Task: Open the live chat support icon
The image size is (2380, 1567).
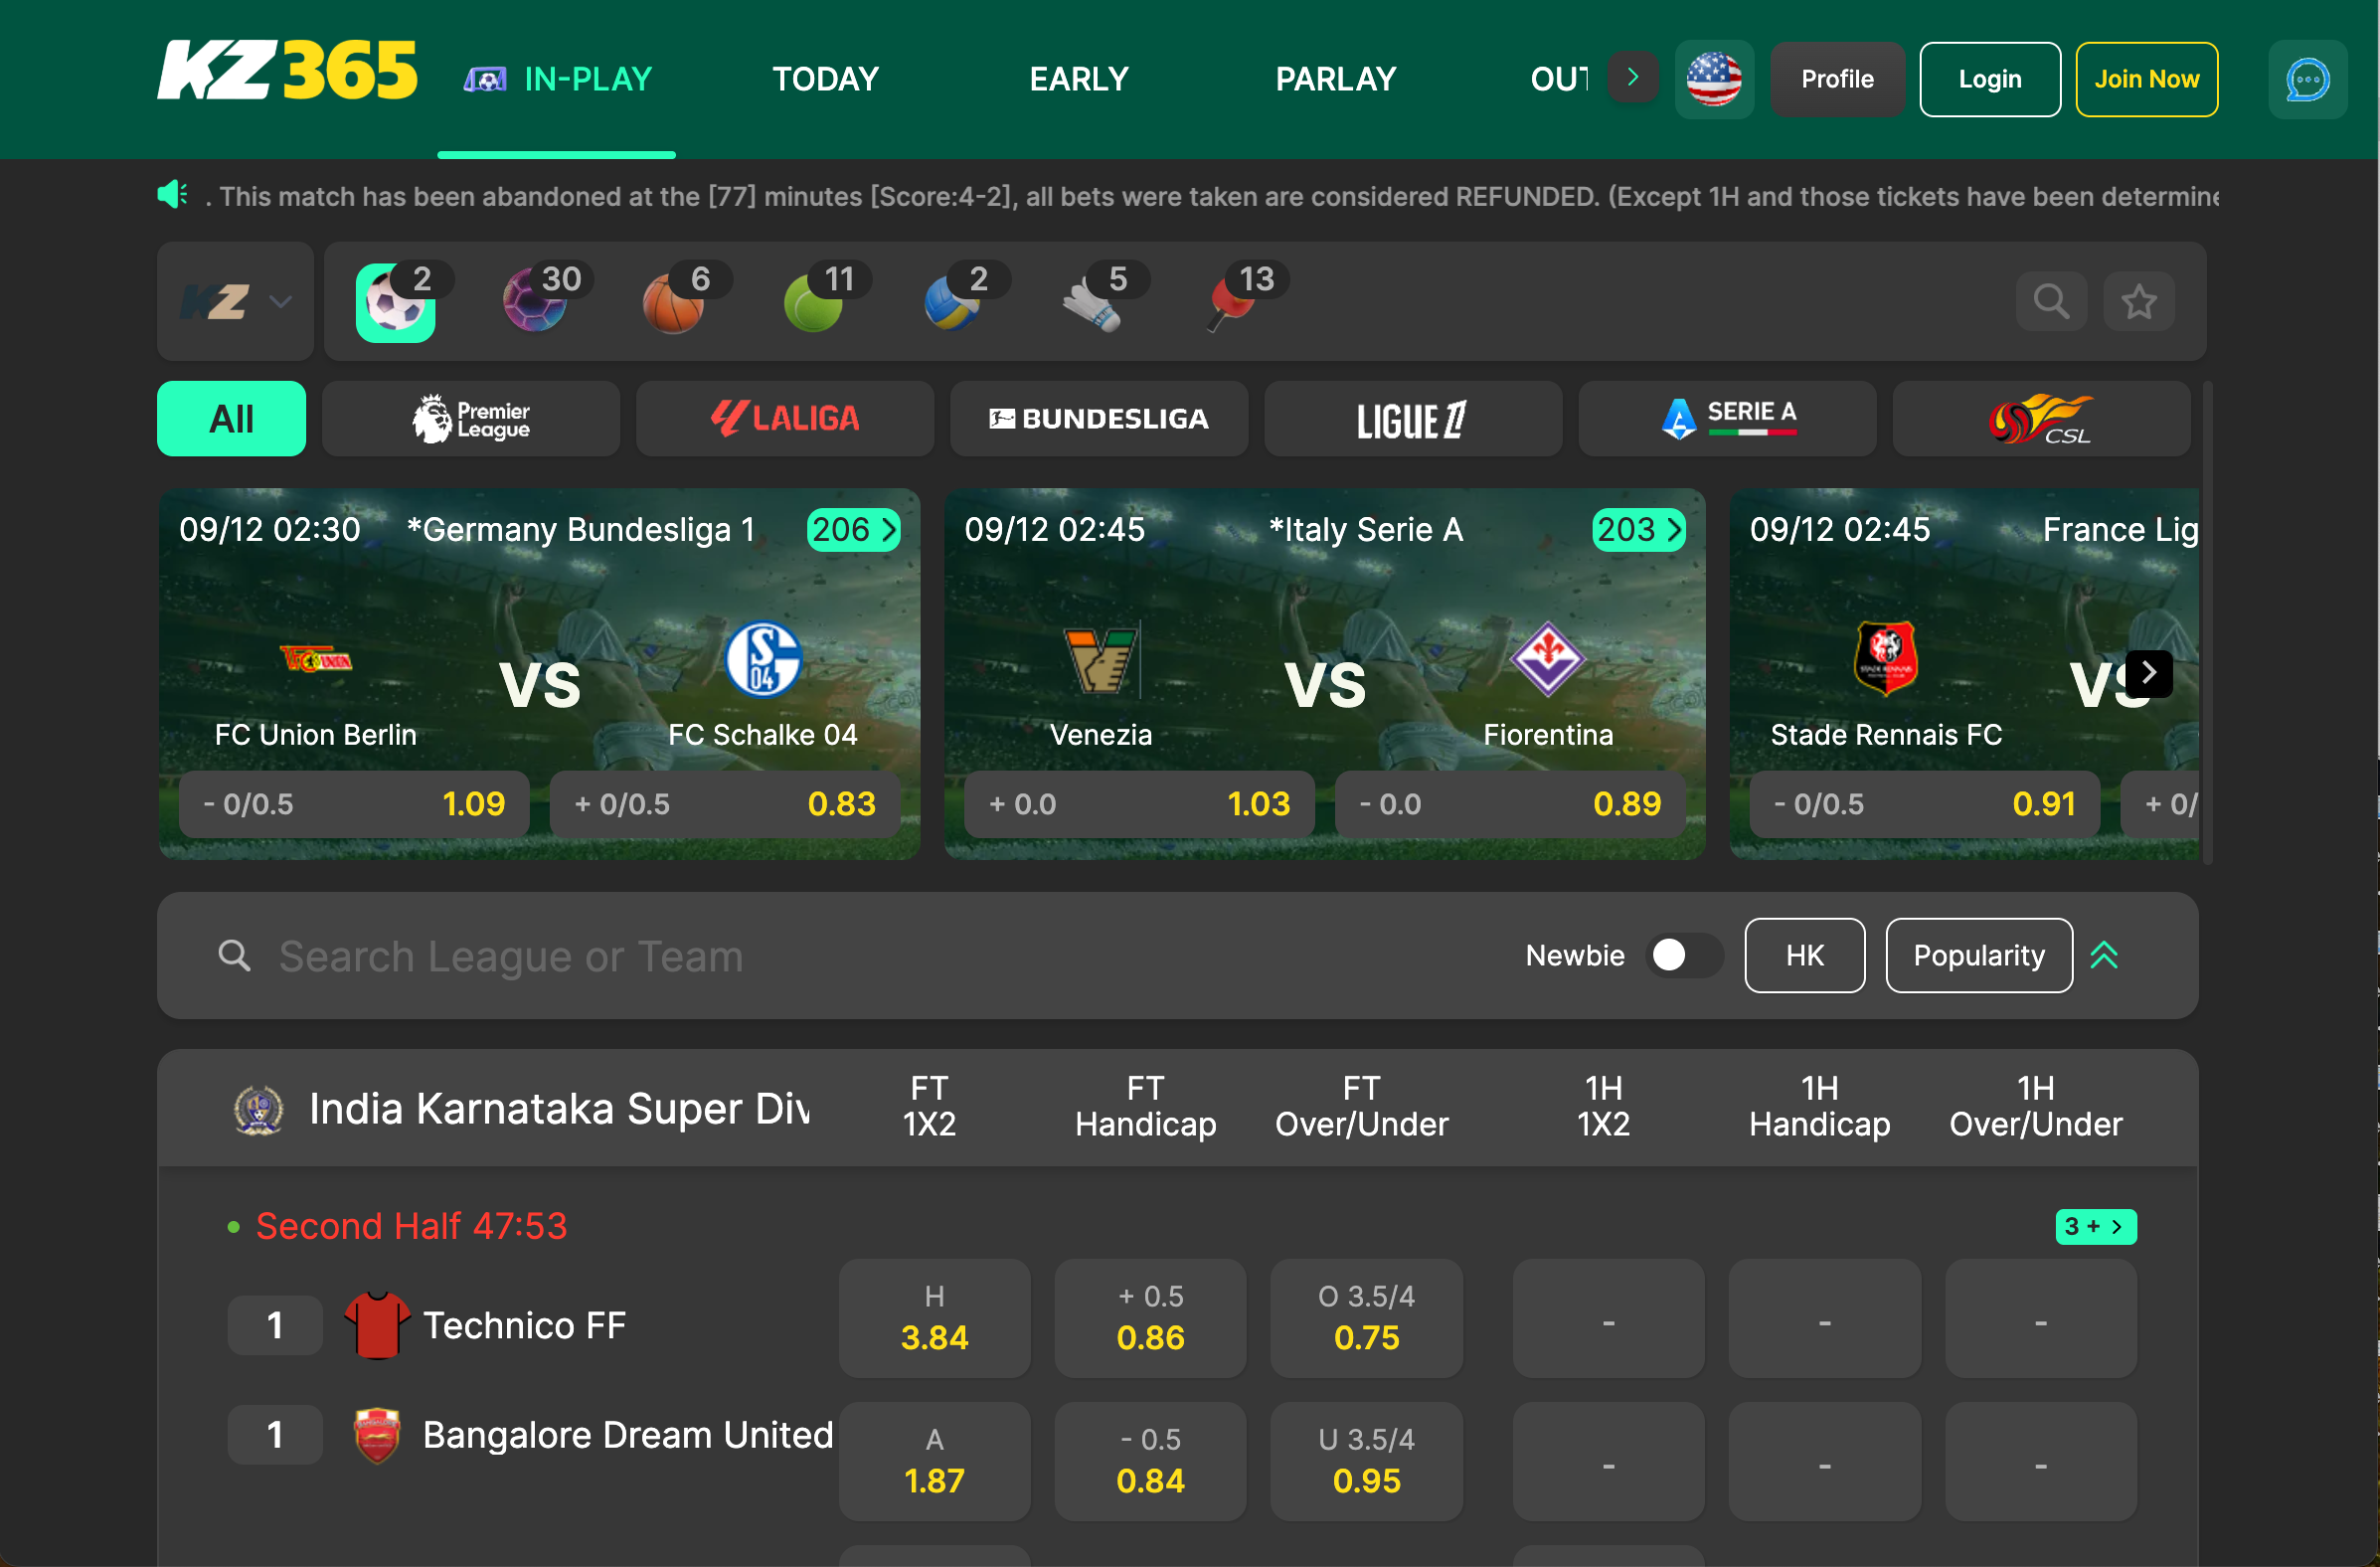Action: pos(2307,79)
